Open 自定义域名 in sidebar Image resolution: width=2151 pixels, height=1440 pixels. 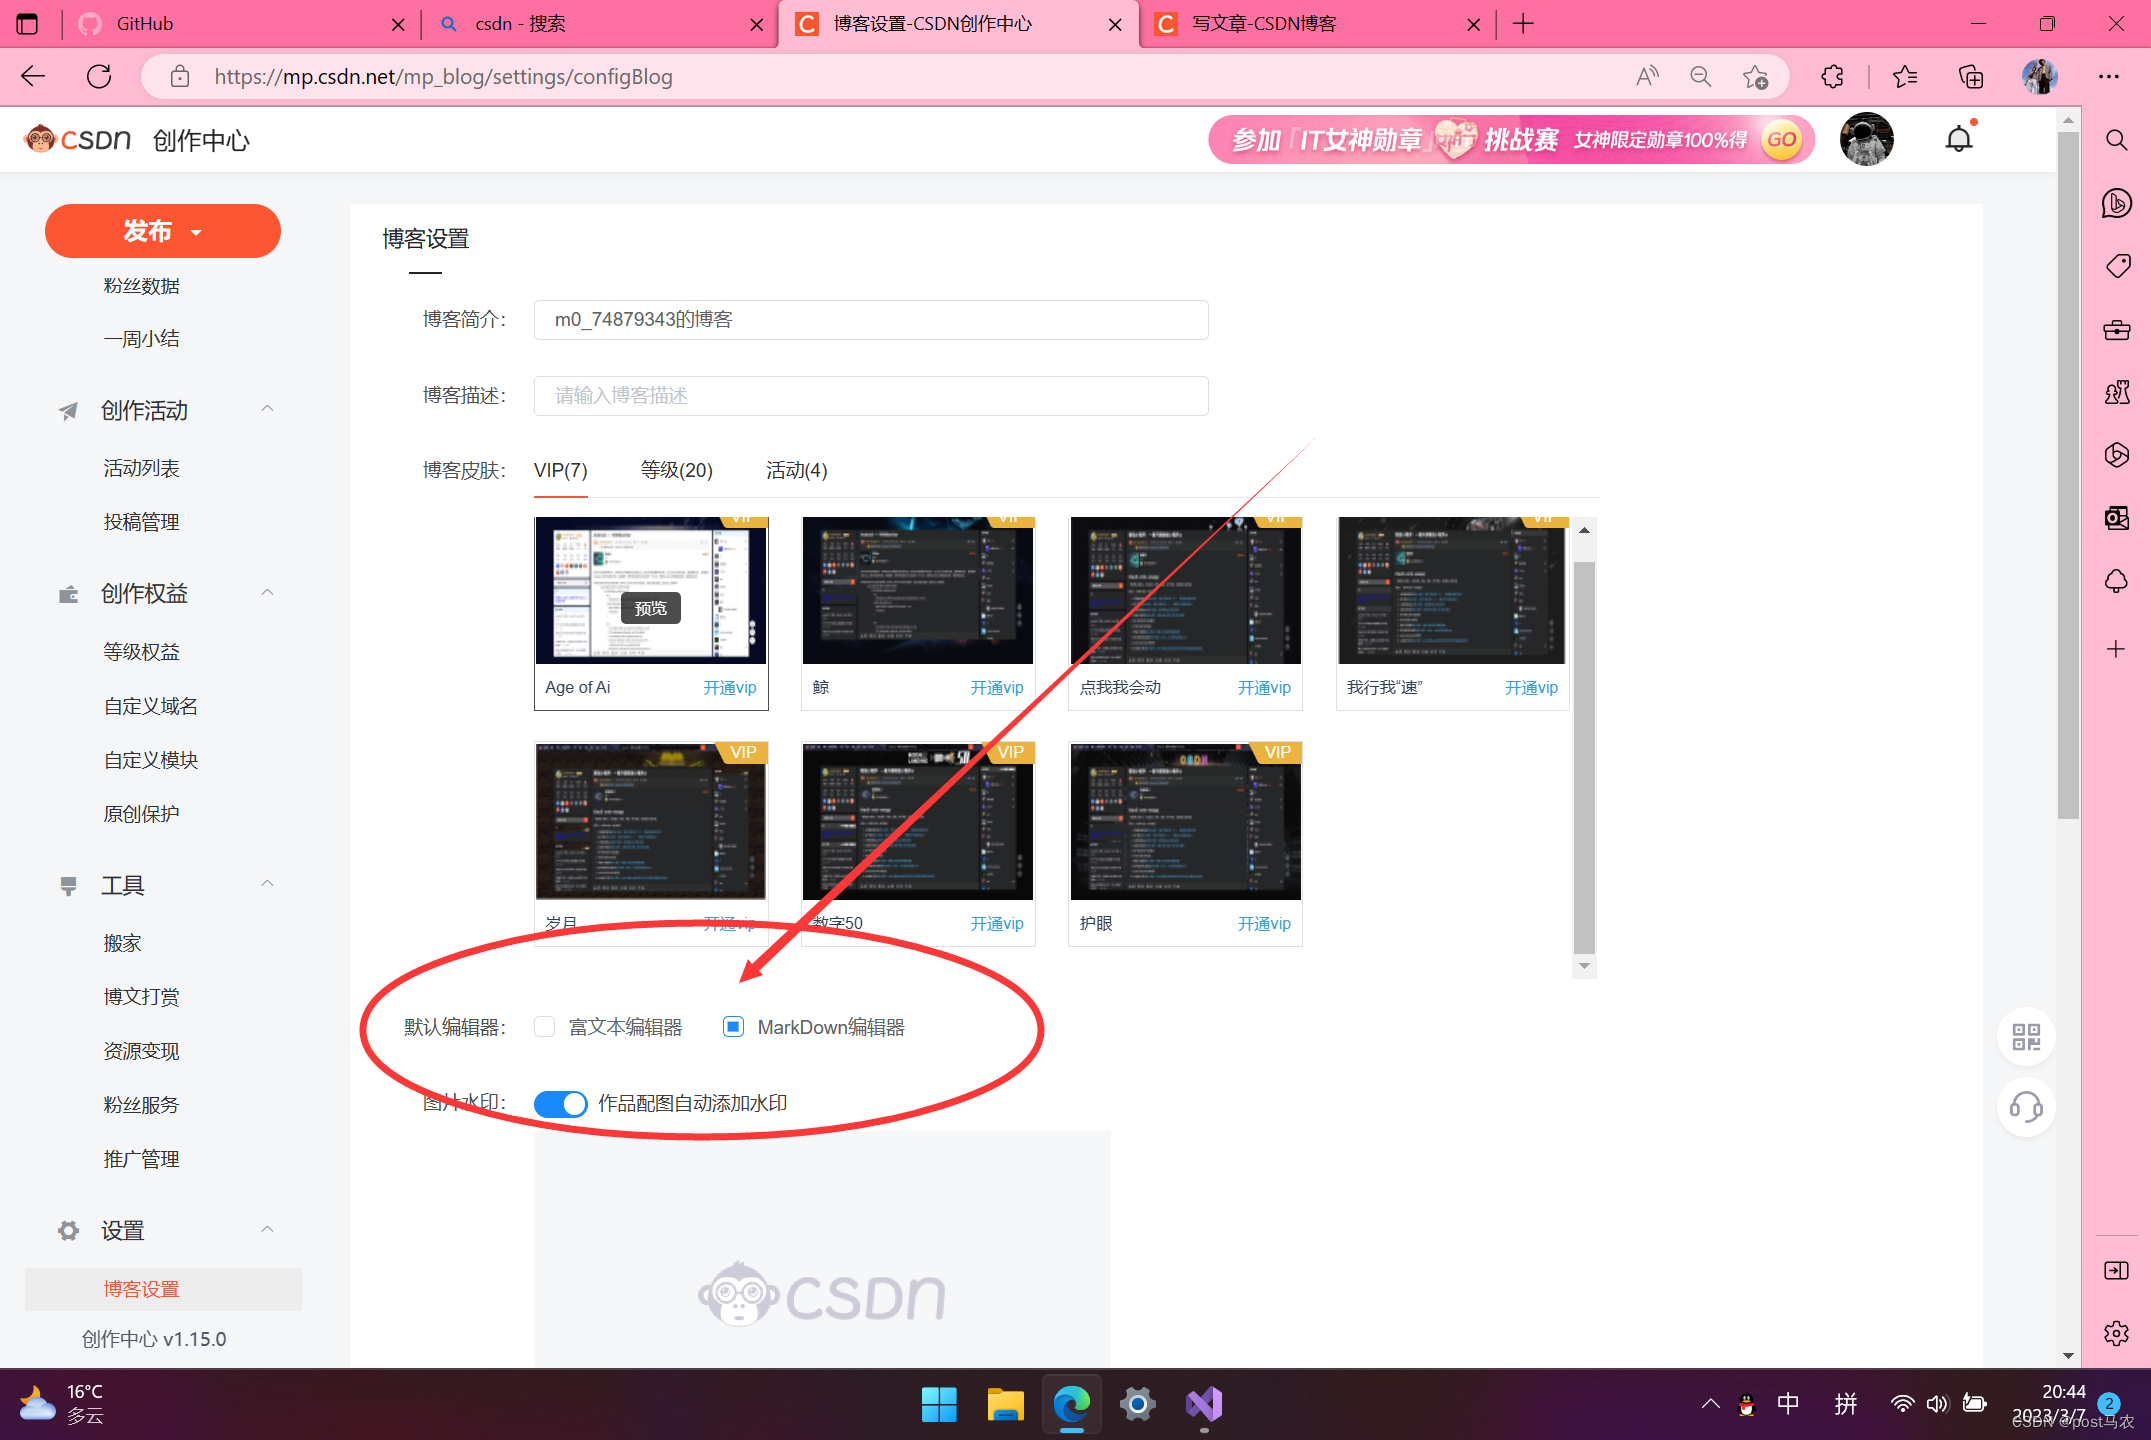[150, 706]
